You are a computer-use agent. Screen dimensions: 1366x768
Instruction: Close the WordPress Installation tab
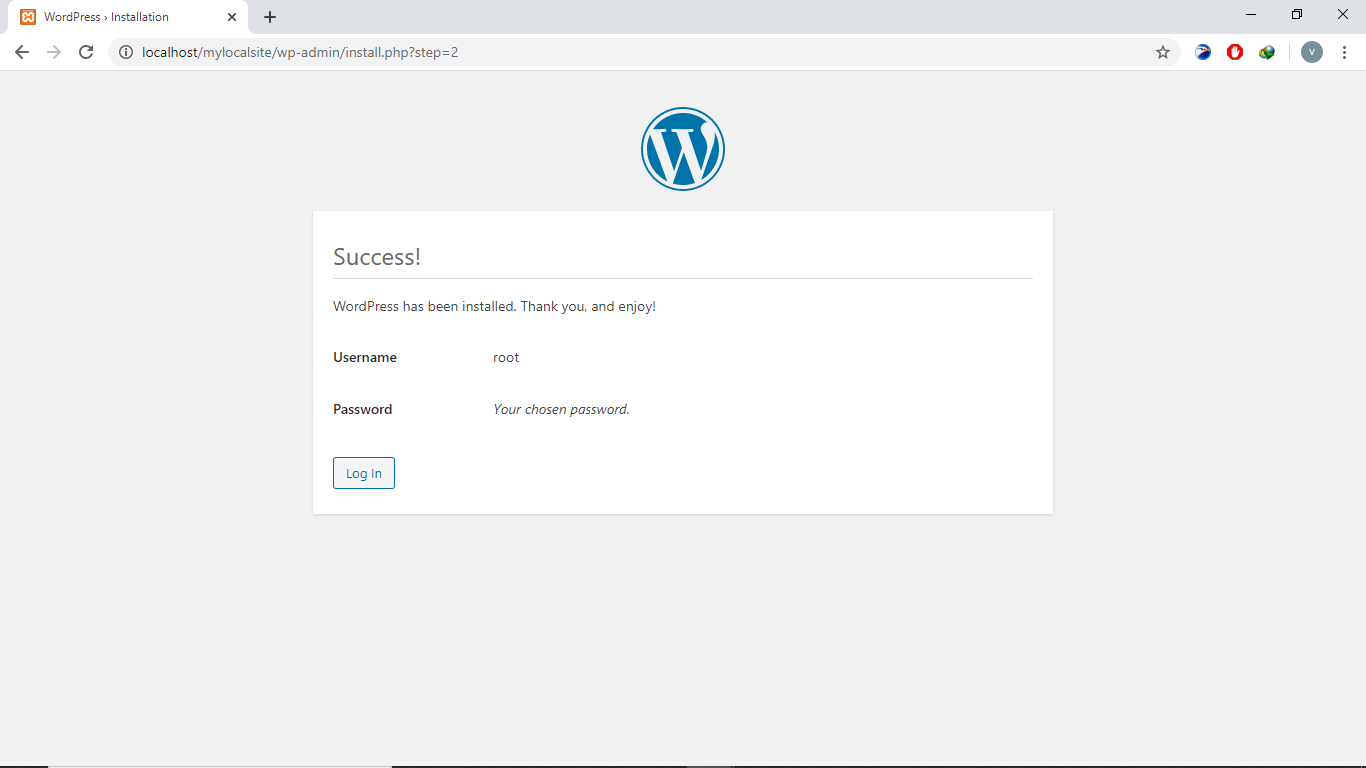click(x=232, y=17)
